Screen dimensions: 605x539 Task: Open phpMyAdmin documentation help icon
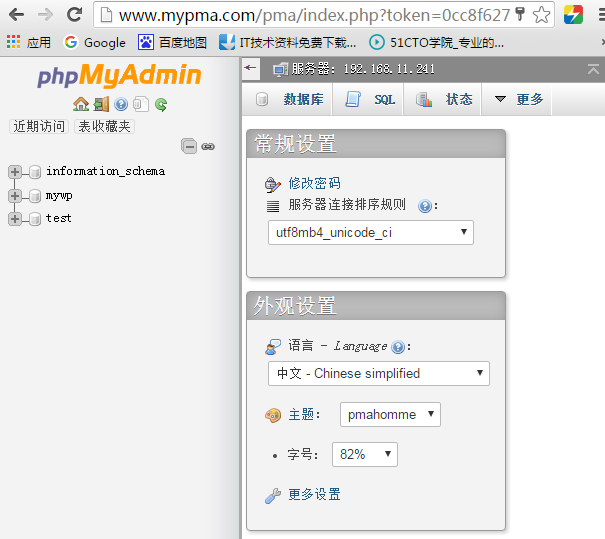[121, 104]
